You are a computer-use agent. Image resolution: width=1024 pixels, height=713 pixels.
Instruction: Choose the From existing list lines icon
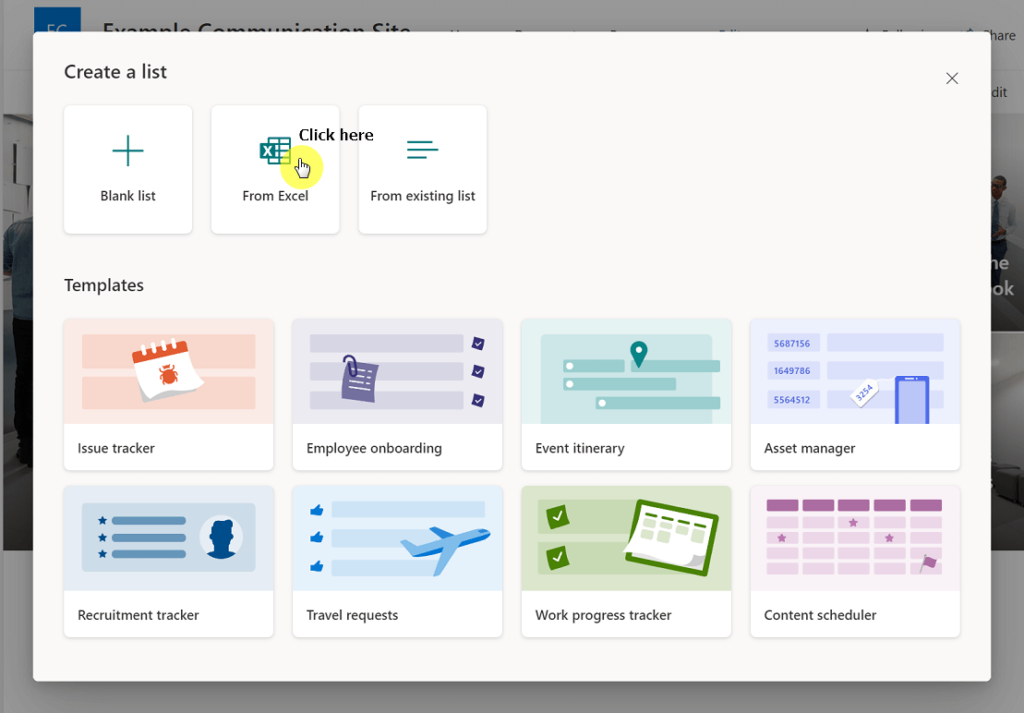pos(423,150)
